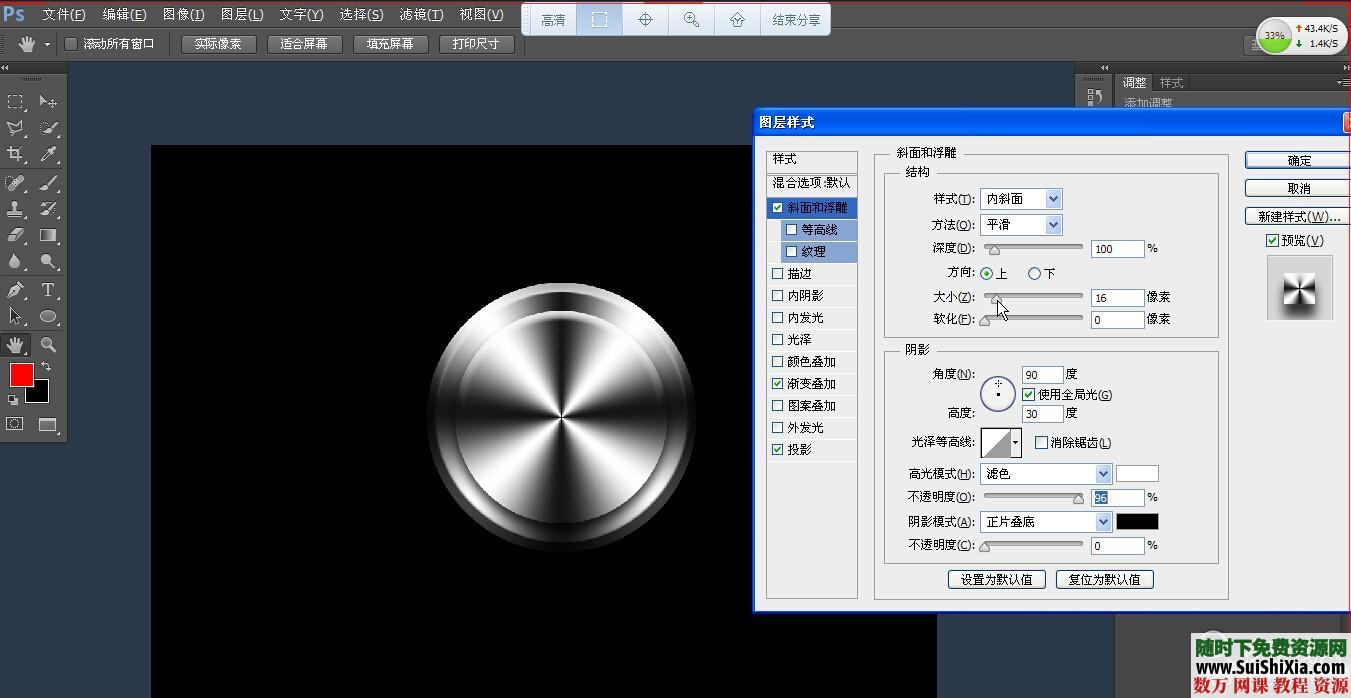The width and height of the screenshot is (1351, 698).
Task: Select the Zoom tool in the toolbox
Action: [49, 344]
